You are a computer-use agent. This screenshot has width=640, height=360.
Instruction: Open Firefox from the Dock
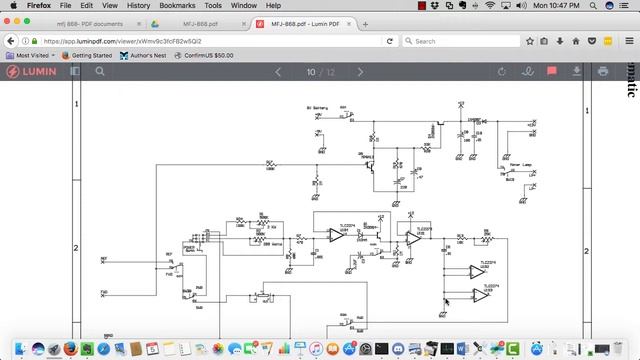tap(70, 349)
